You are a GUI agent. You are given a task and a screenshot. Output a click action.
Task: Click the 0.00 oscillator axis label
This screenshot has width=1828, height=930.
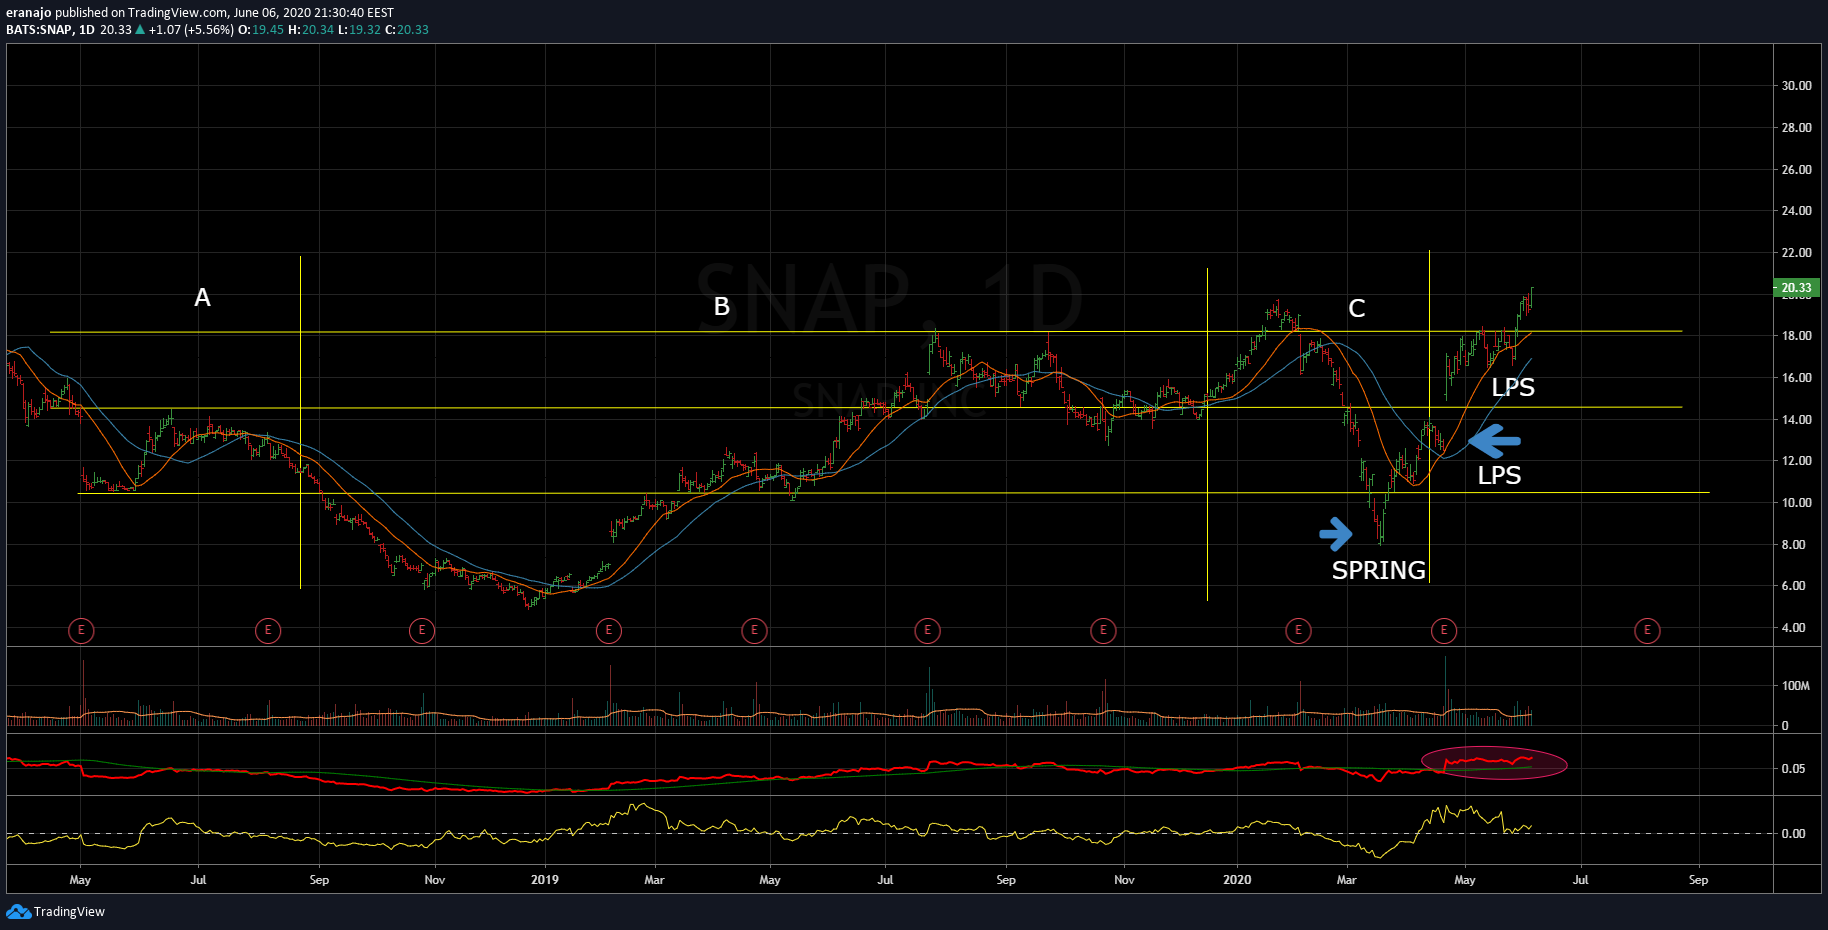point(1793,833)
